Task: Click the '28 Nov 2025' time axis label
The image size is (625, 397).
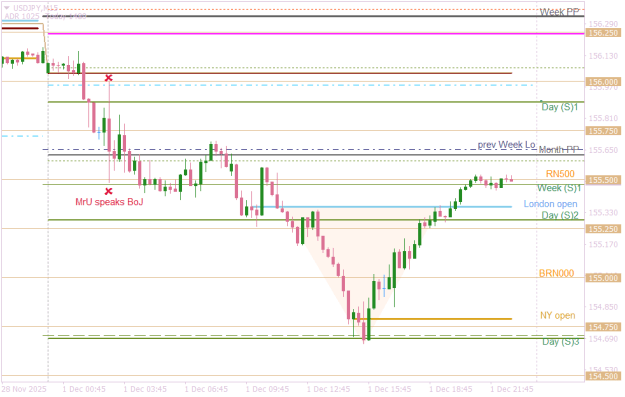Action: 24,389
